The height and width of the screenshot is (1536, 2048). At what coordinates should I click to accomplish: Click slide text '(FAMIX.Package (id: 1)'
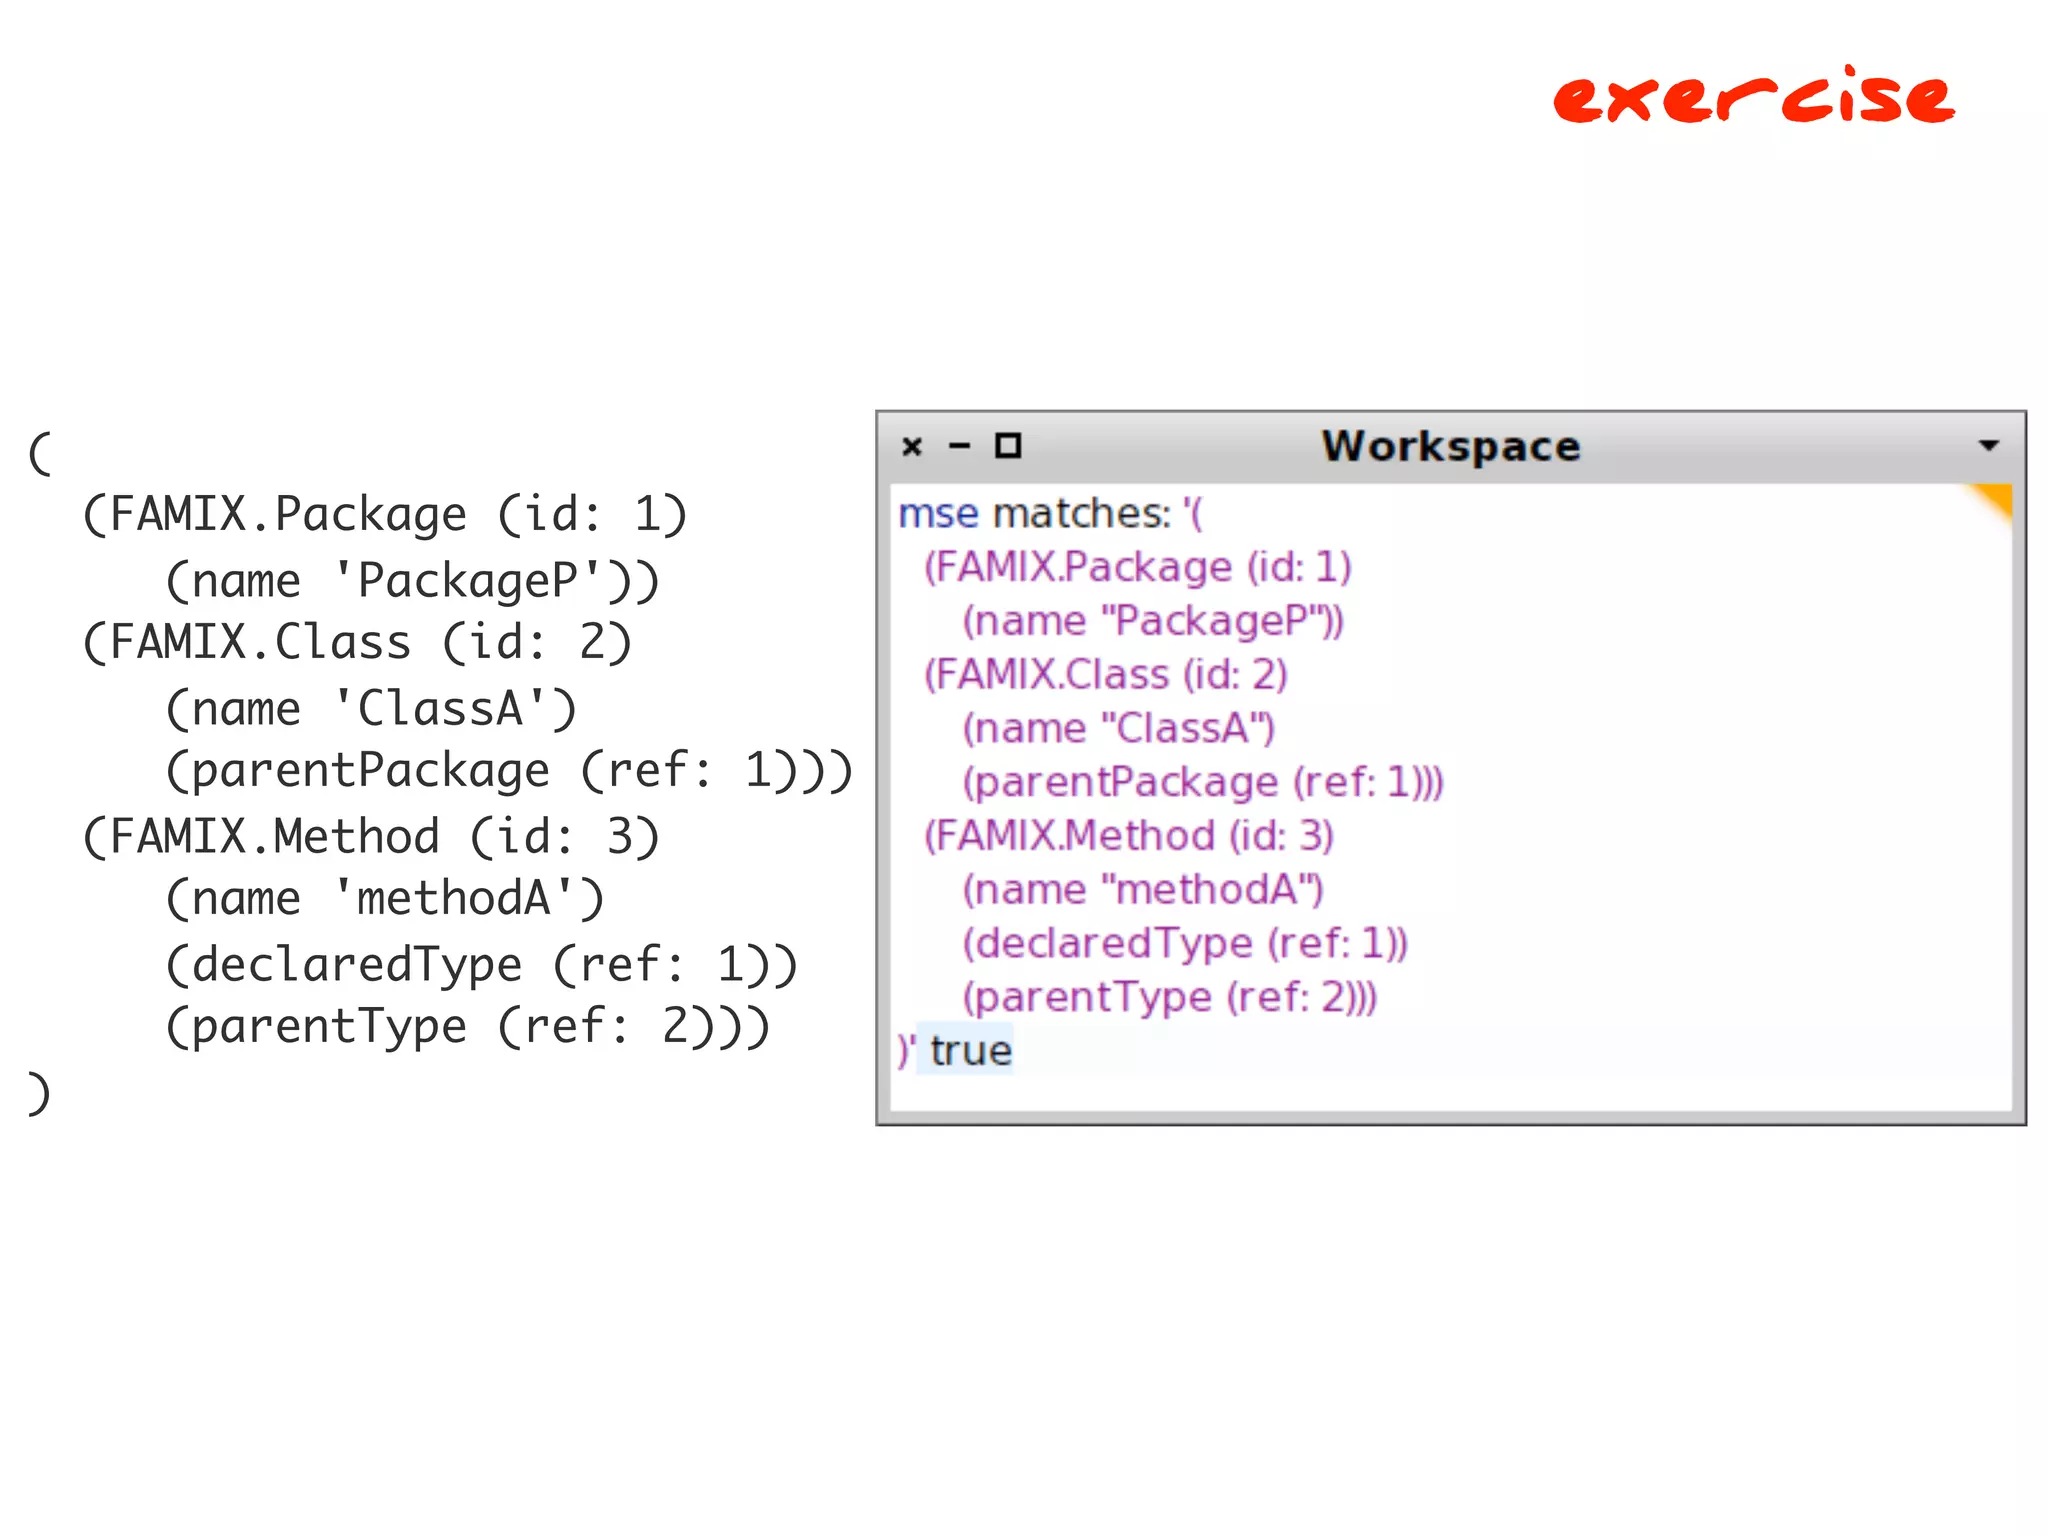click(x=385, y=516)
